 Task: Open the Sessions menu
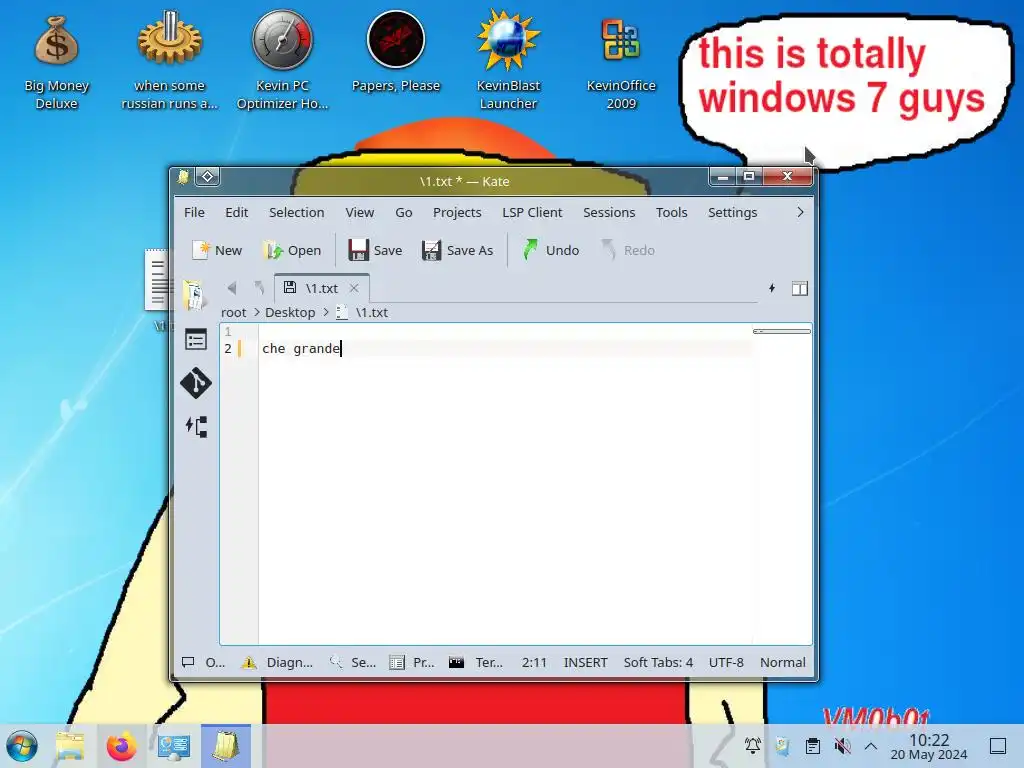pos(609,212)
